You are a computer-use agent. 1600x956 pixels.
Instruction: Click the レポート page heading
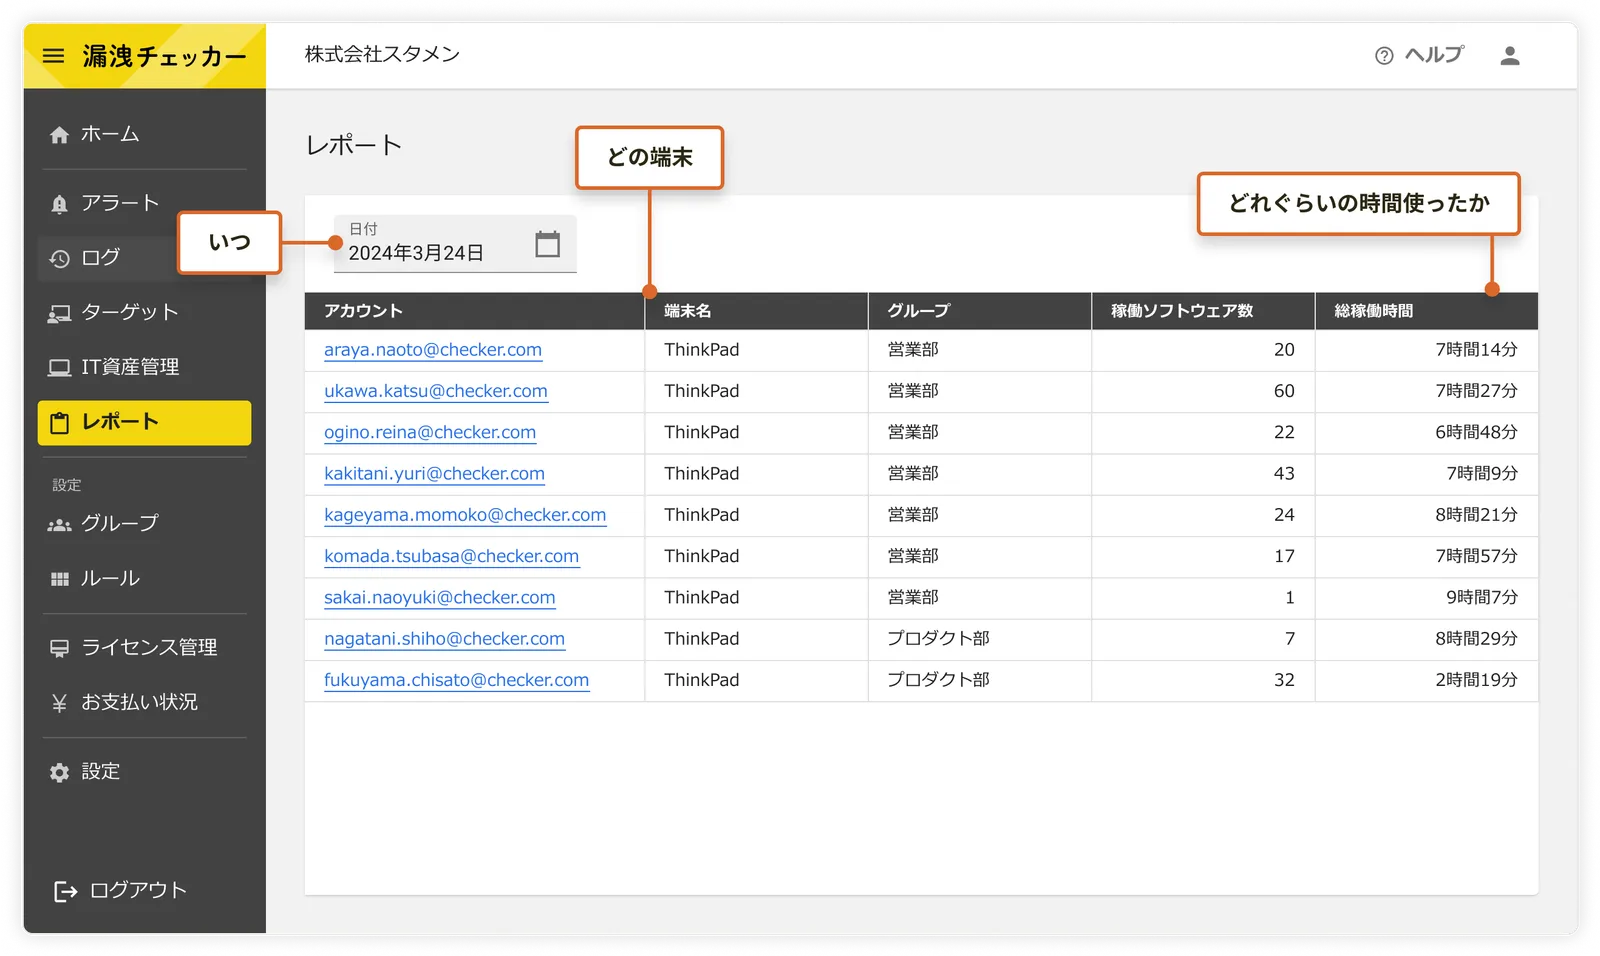354,146
